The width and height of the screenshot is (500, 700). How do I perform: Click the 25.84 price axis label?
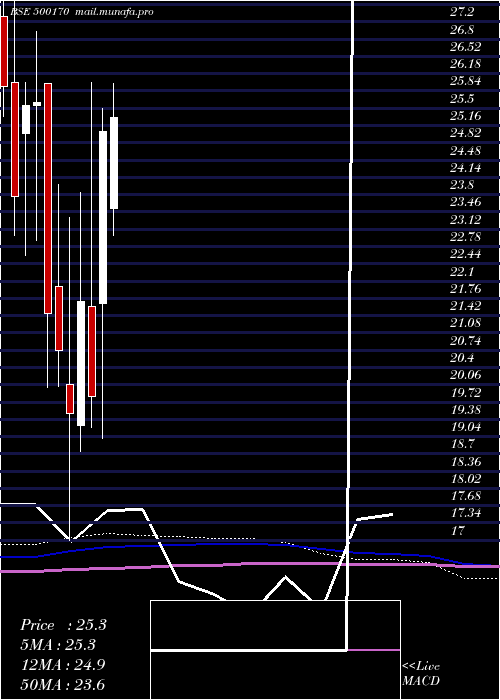(465, 81)
